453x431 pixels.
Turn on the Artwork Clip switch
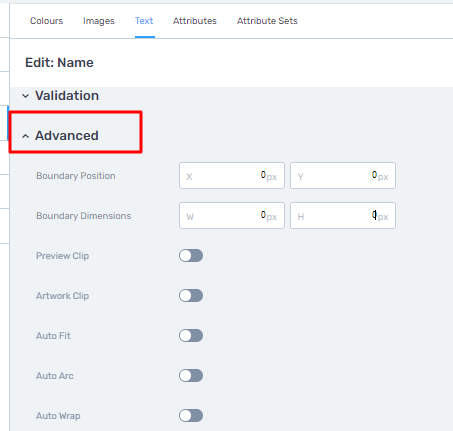[x=191, y=296]
